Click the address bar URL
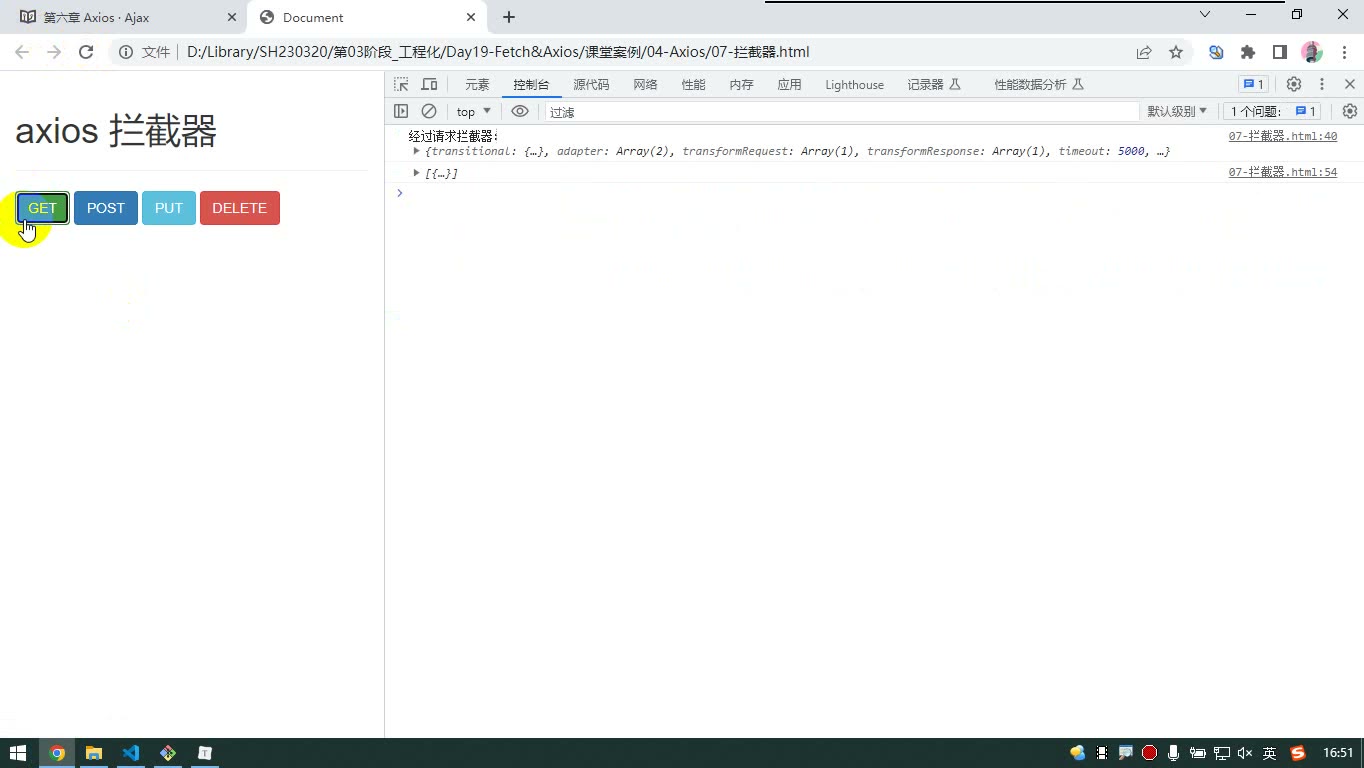 (498, 52)
